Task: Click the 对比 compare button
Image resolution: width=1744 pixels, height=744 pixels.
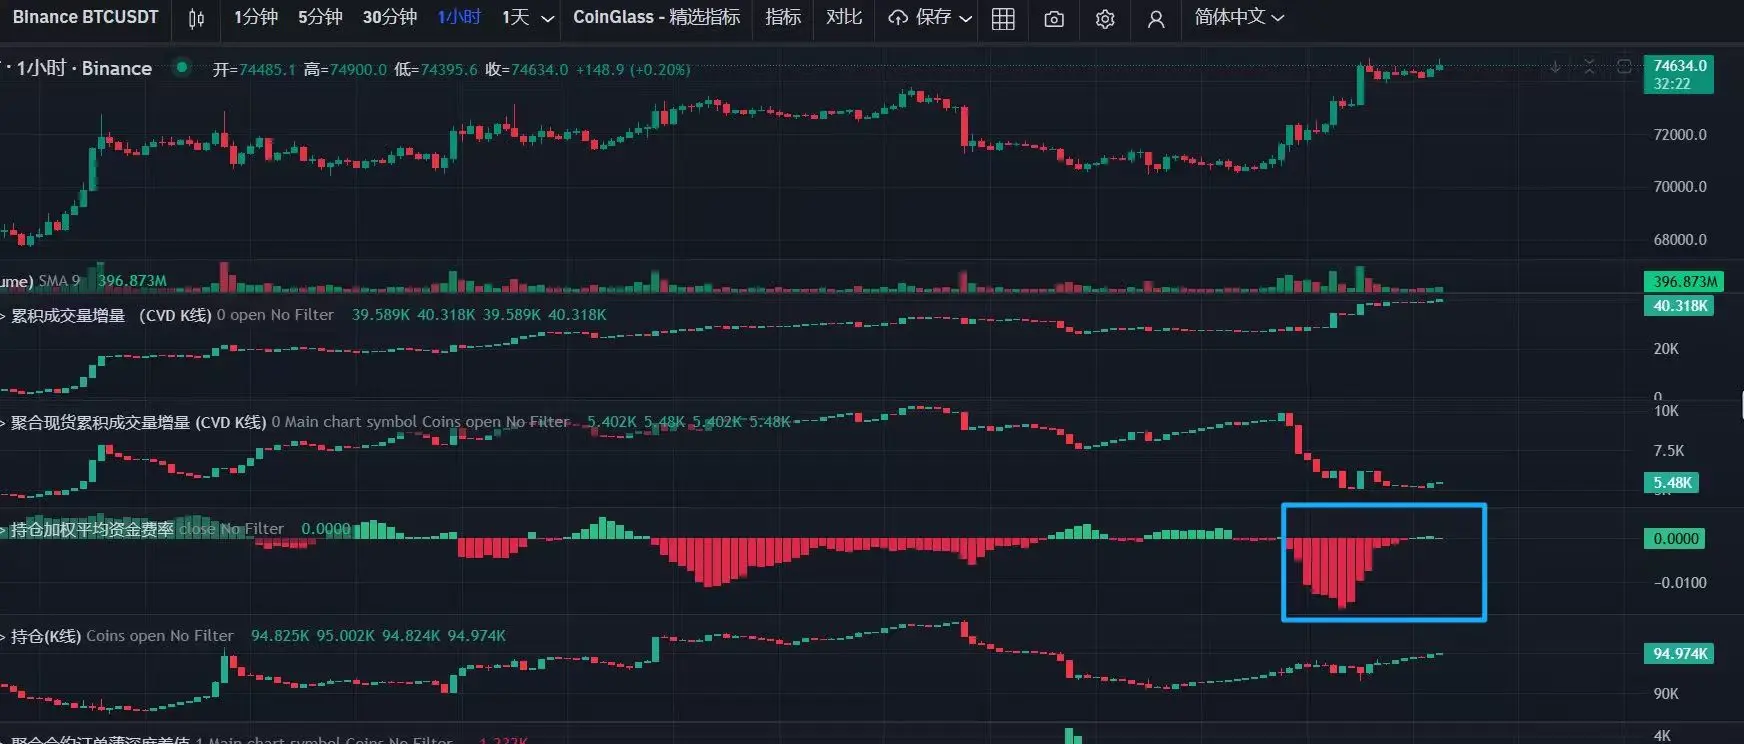Action: coord(844,18)
